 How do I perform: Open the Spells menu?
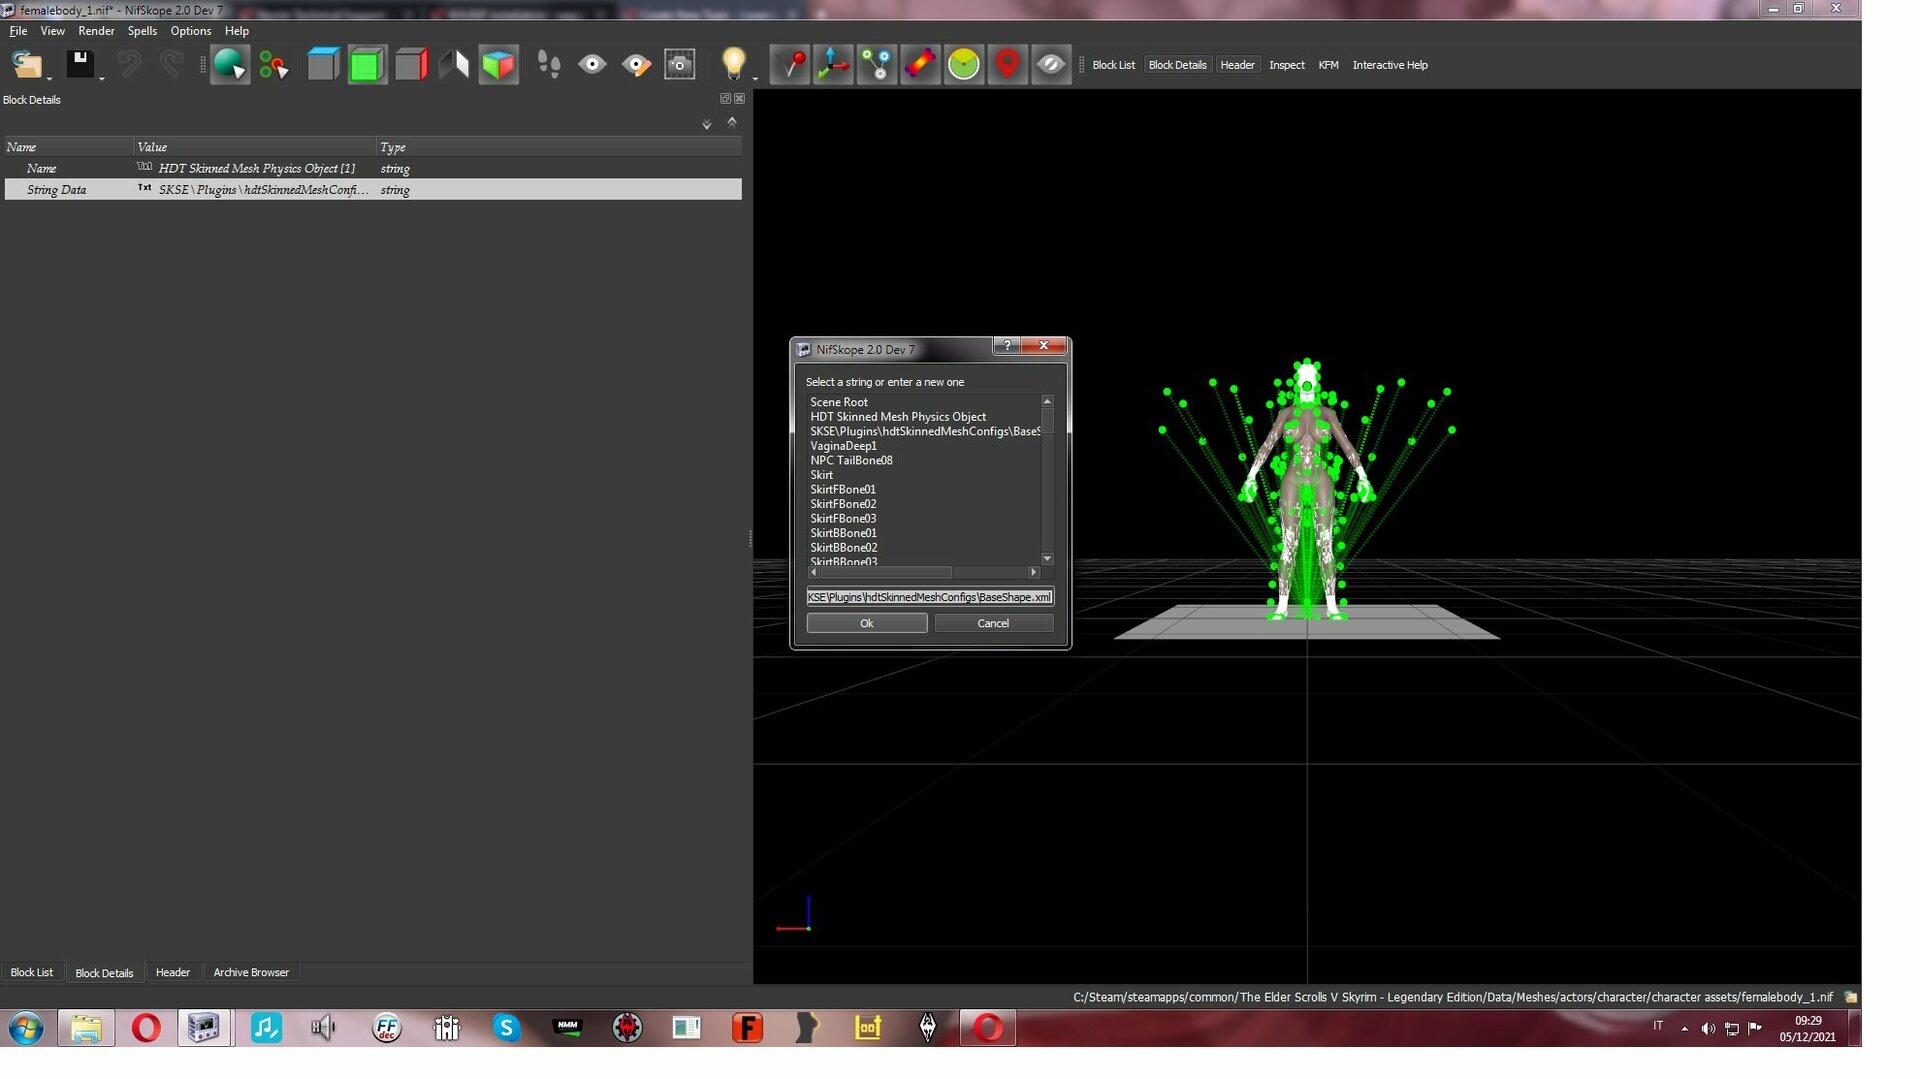(142, 31)
